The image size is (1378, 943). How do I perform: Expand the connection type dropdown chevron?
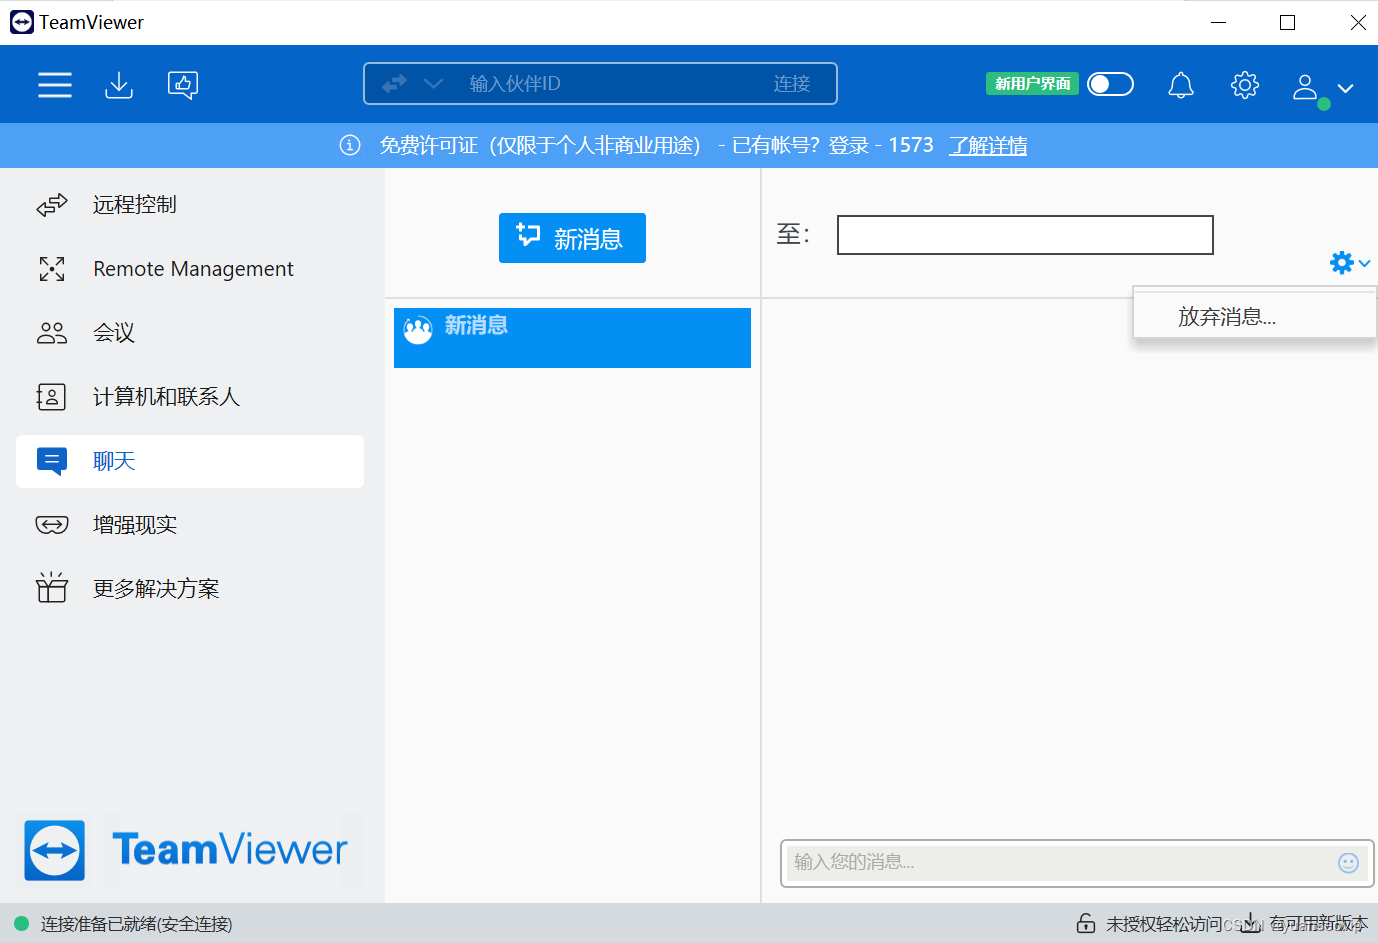433,84
